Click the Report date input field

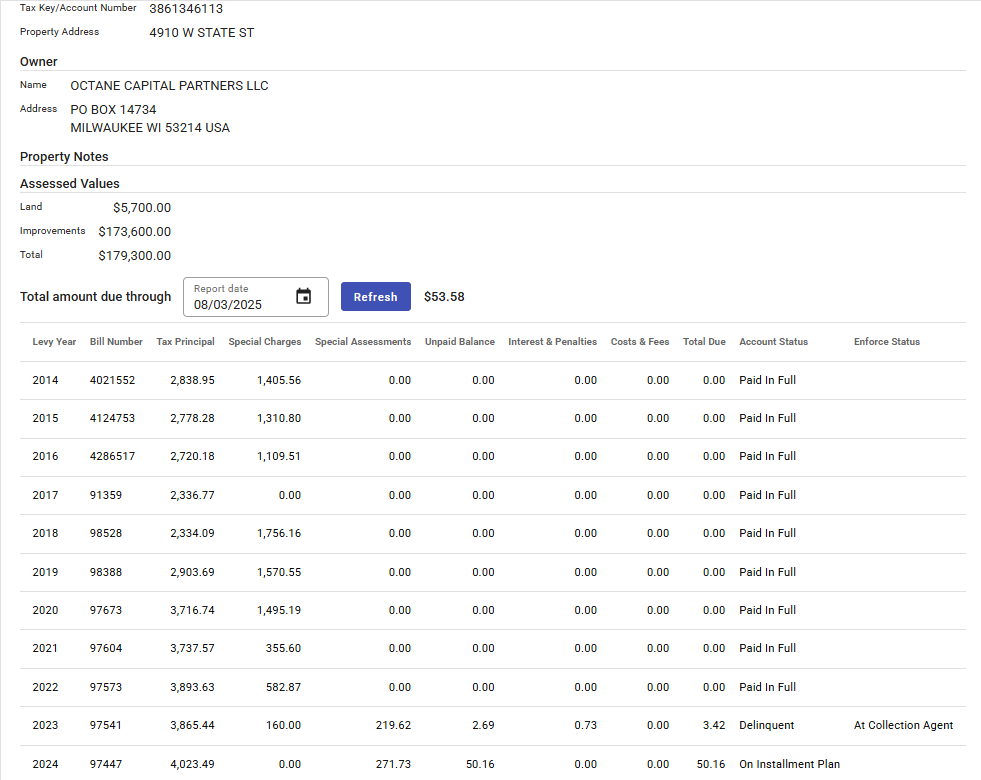[x=240, y=304]
